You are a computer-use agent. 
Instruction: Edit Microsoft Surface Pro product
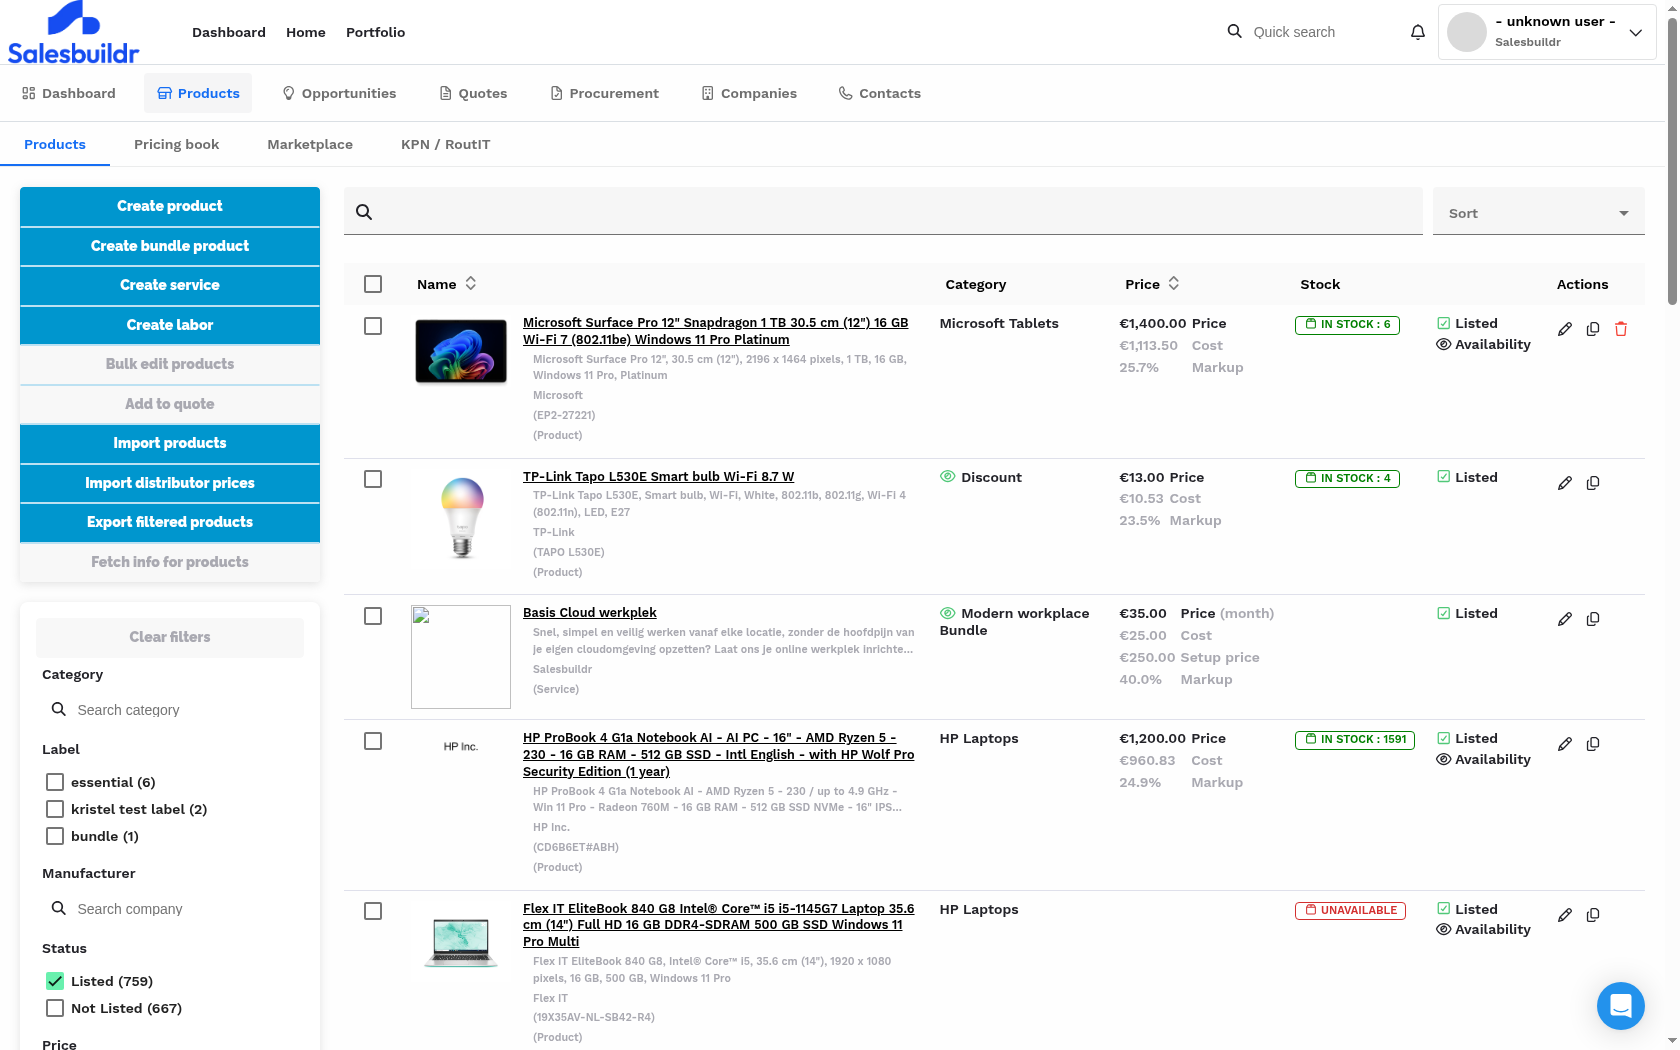pos(1565,329)
